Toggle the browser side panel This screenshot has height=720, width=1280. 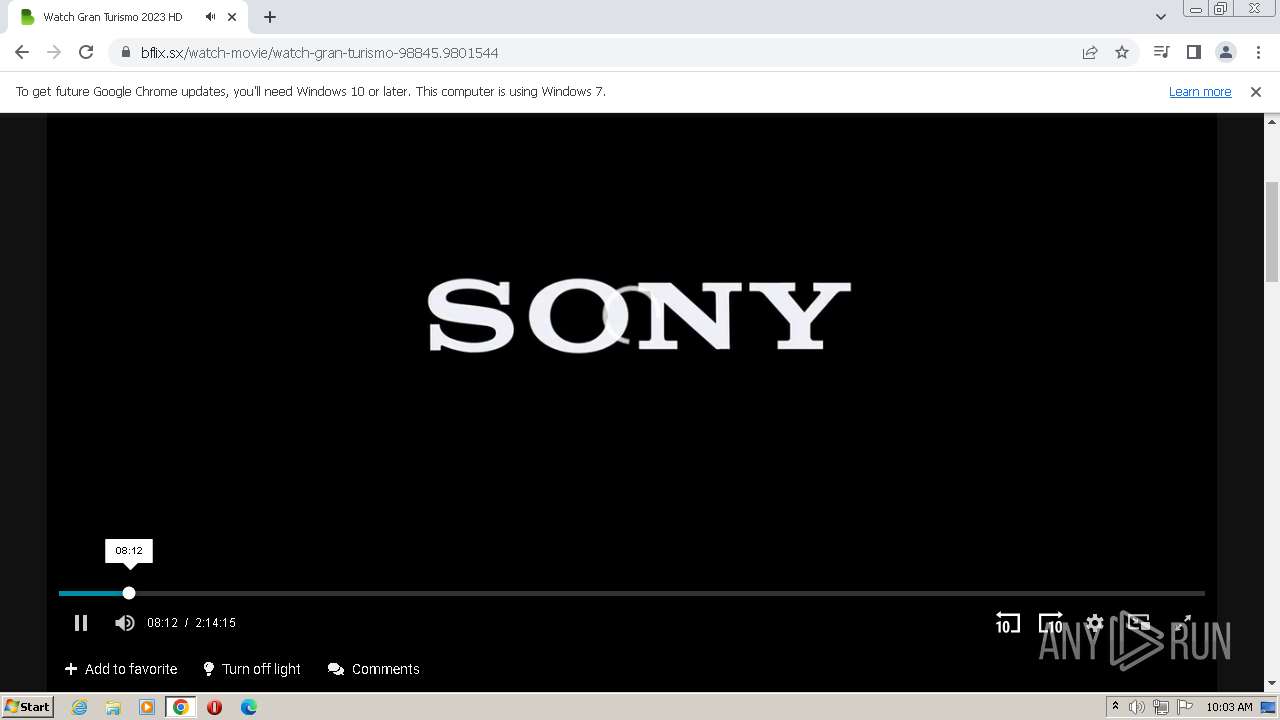pyautogui.click(x=1193, y=52)
